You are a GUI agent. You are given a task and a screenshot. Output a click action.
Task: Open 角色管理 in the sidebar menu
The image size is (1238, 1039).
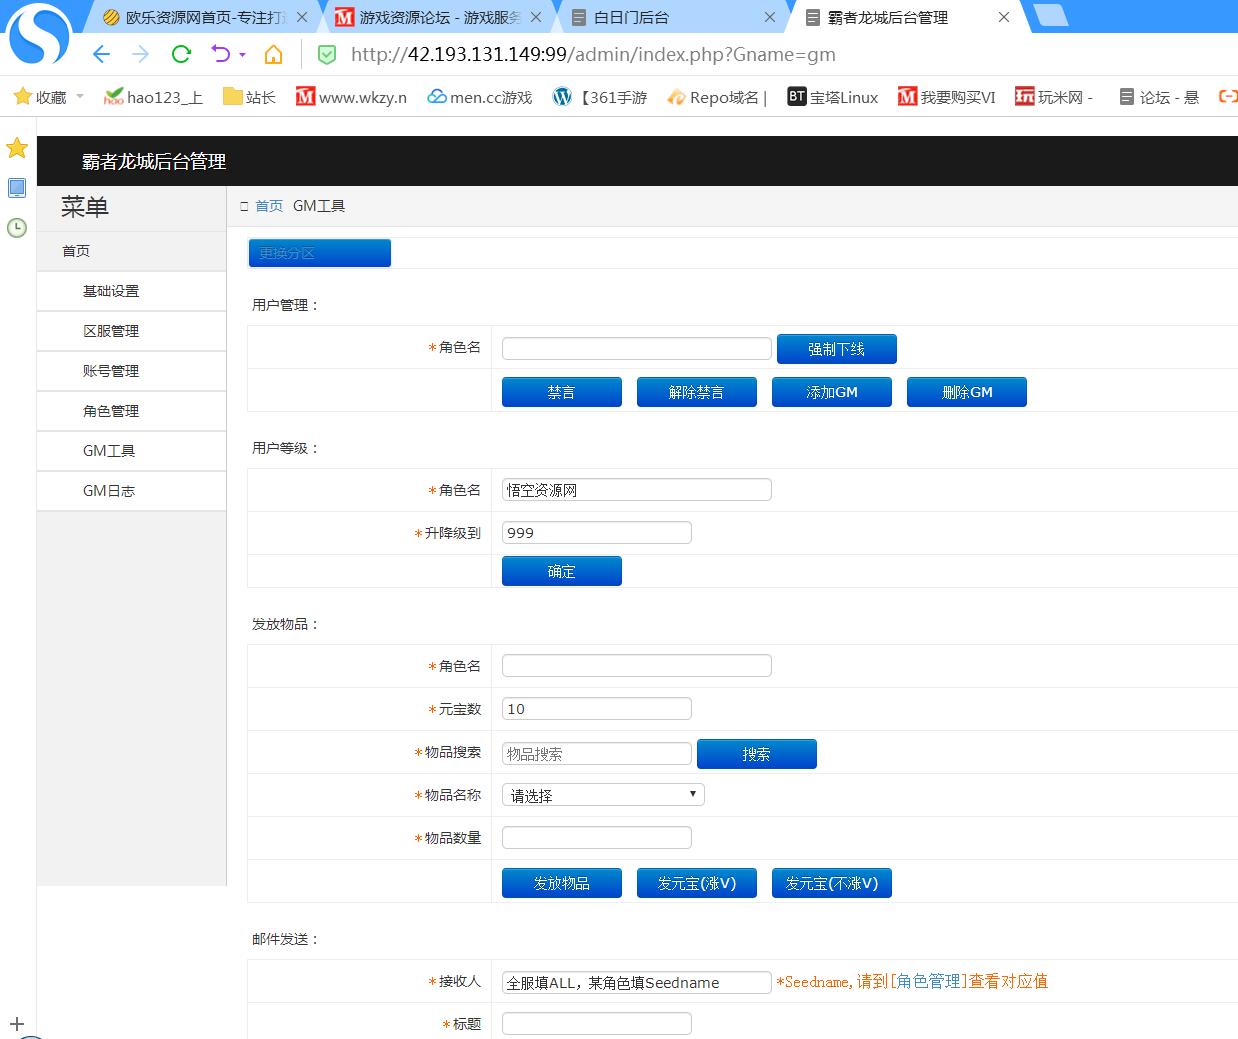pyautogui.click(x=111, y=411)
